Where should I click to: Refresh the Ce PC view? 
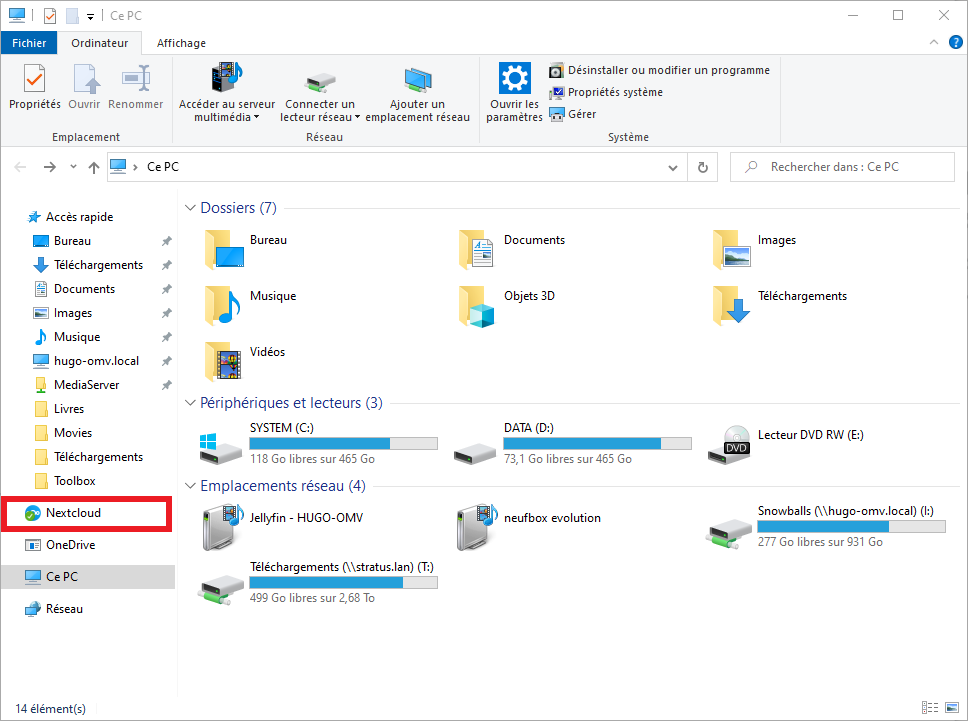point(703,168)
